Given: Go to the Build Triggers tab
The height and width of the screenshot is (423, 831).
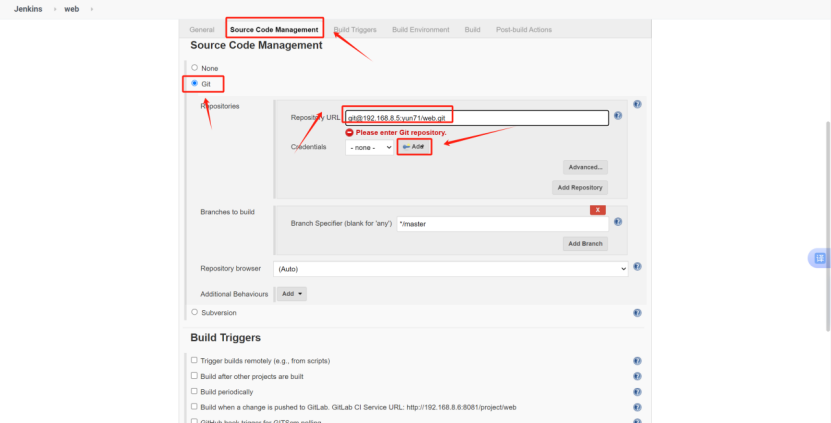Looking at the screenshot, I should pos(355,30).
